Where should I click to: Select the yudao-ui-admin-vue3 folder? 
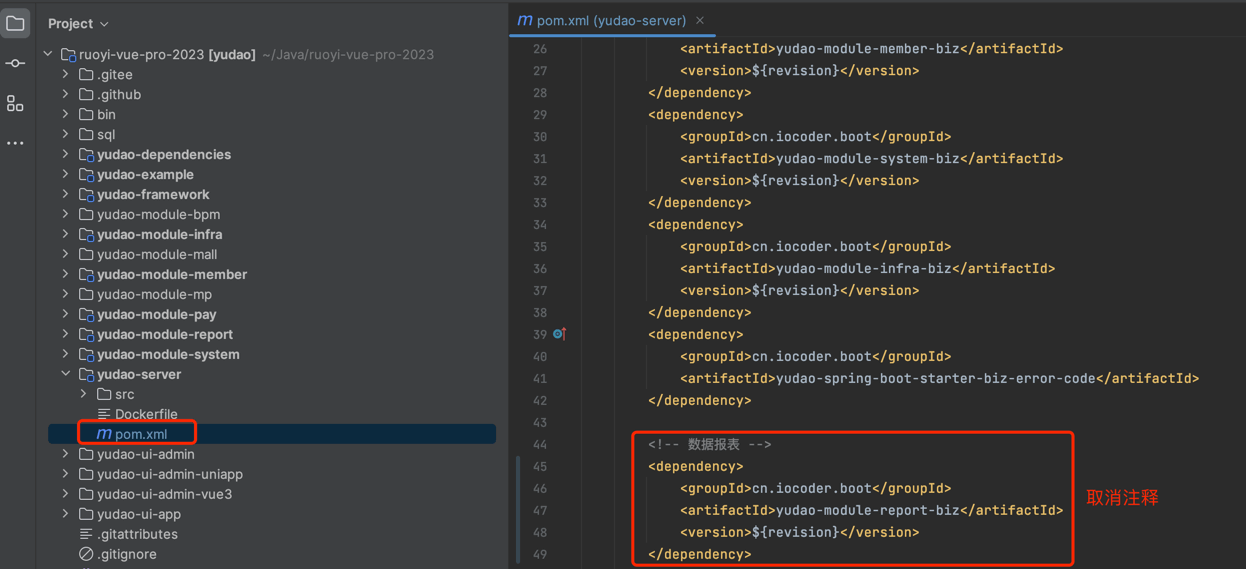[164, 494]
